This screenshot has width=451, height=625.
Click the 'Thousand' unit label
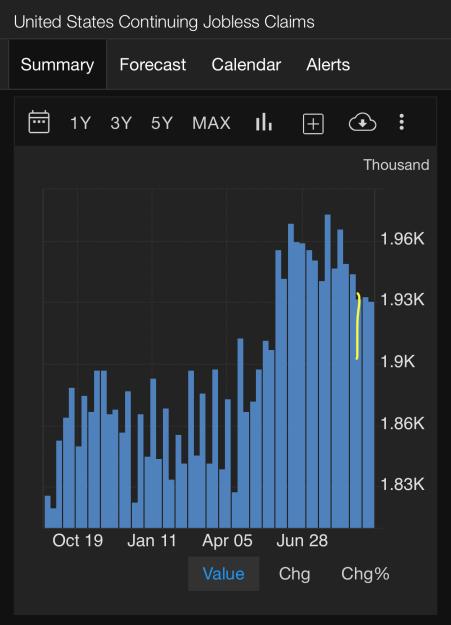396,165
